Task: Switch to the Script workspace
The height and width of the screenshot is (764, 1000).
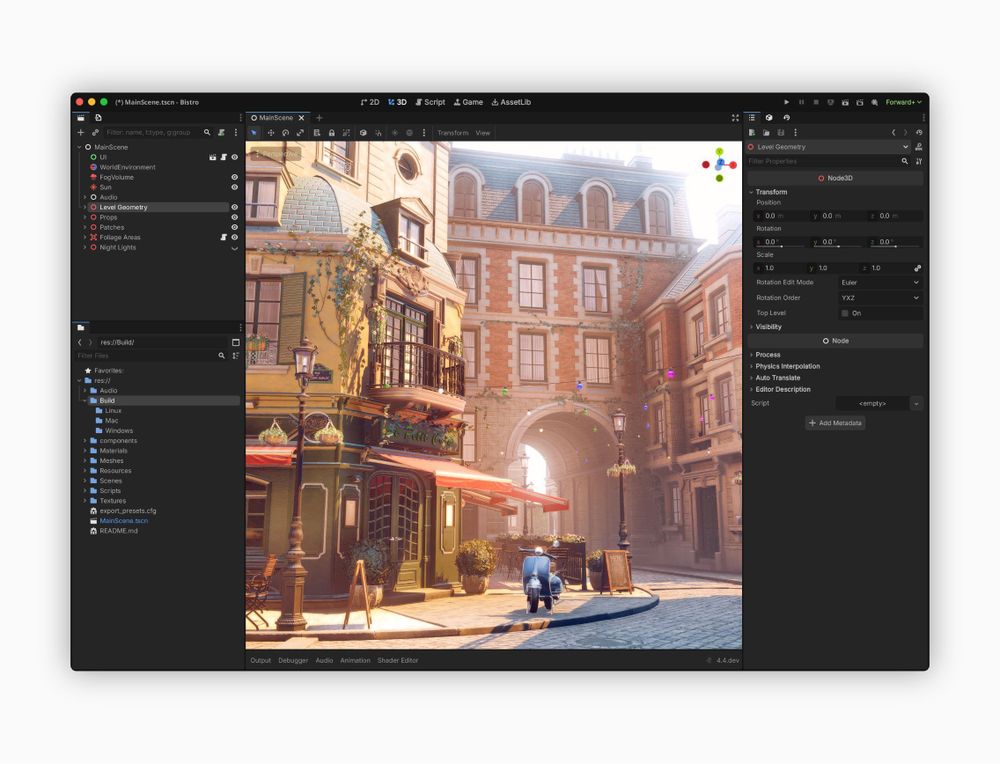Action: click(x=430, y=102)
